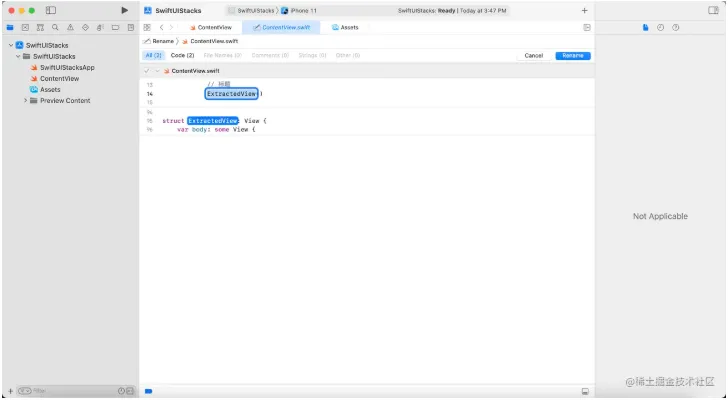
Task: Select the File inspector icon
Action: (645, 27)
